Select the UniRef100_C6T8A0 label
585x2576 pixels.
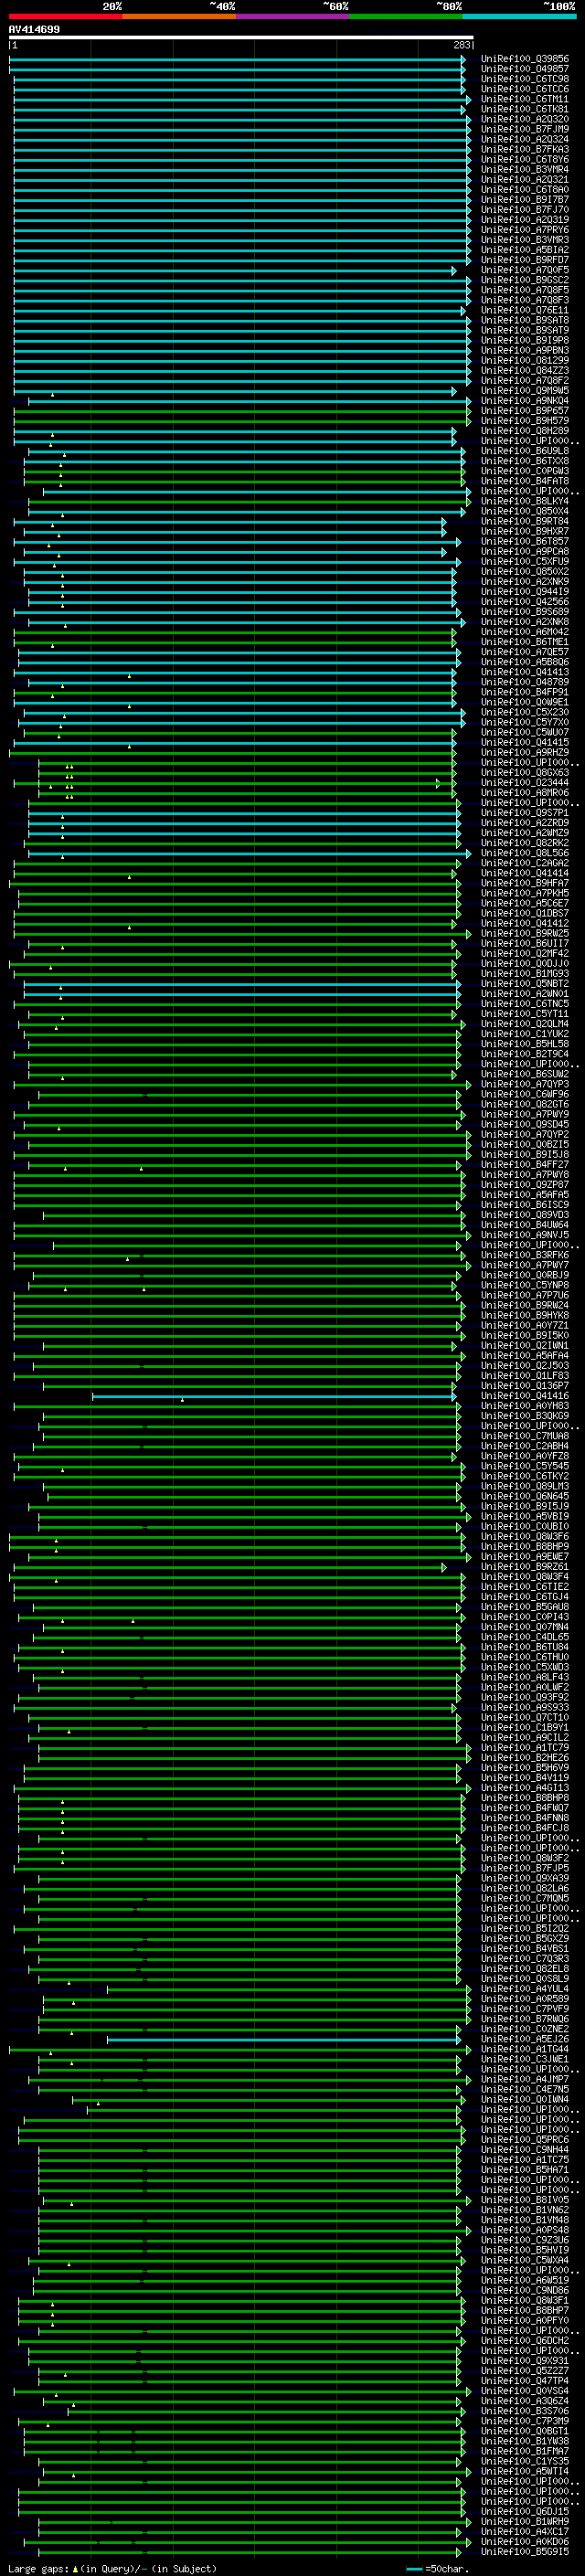click(x=525, y=189)
